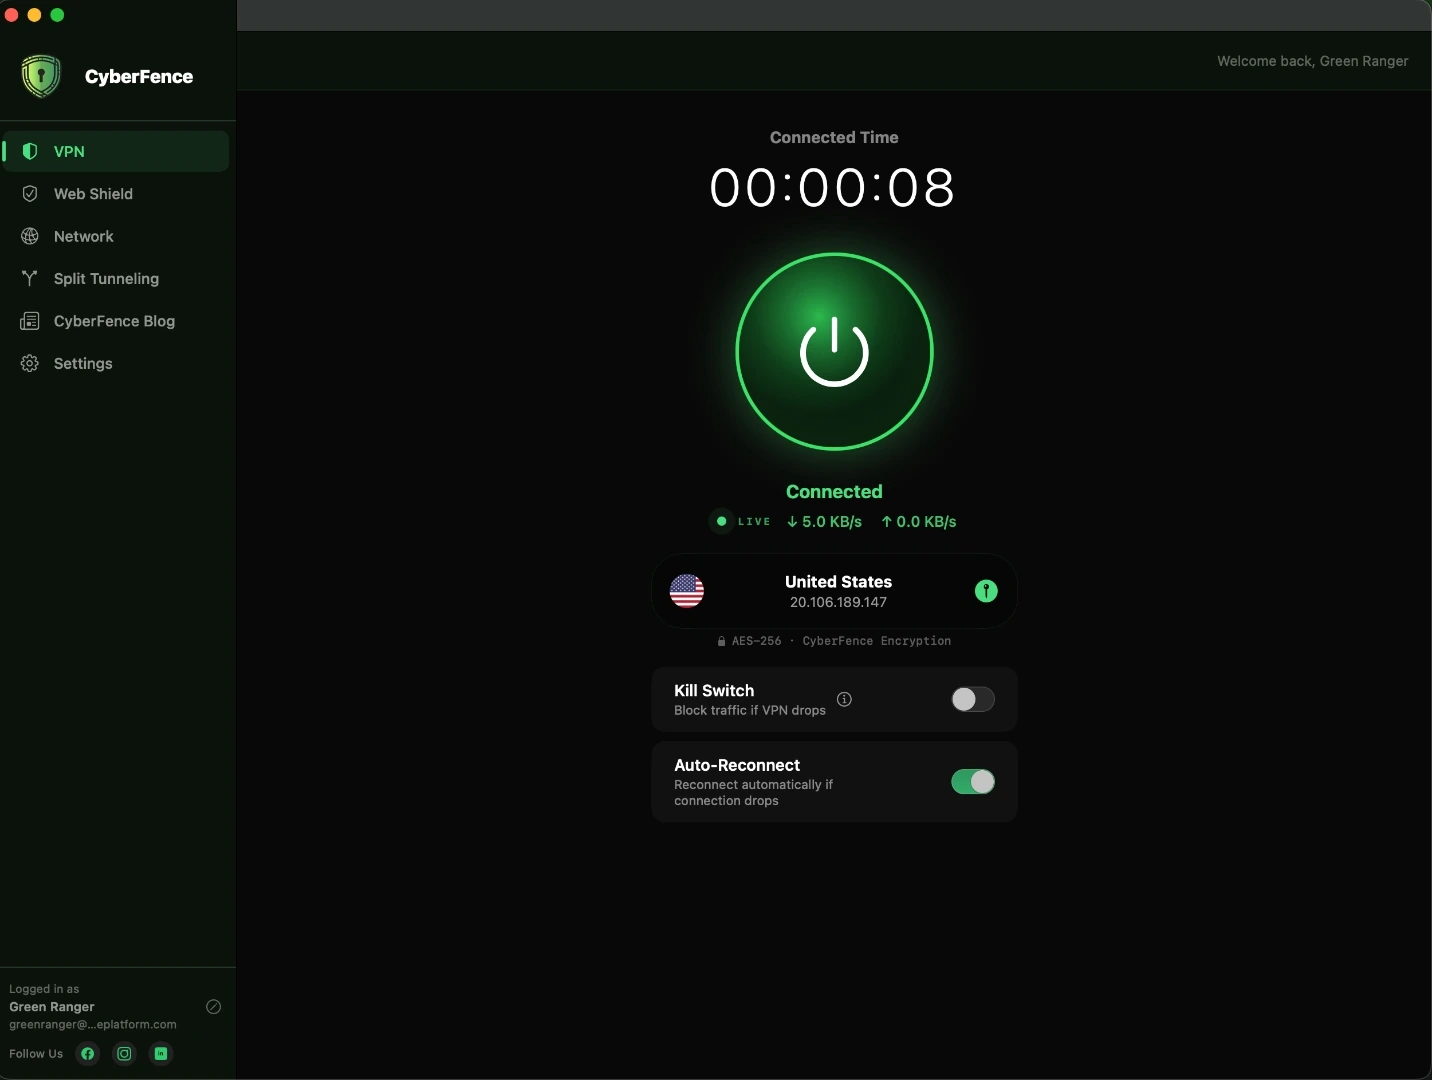Open the VPN section in sidebar

pyautogui.click(x=116, y=151)
